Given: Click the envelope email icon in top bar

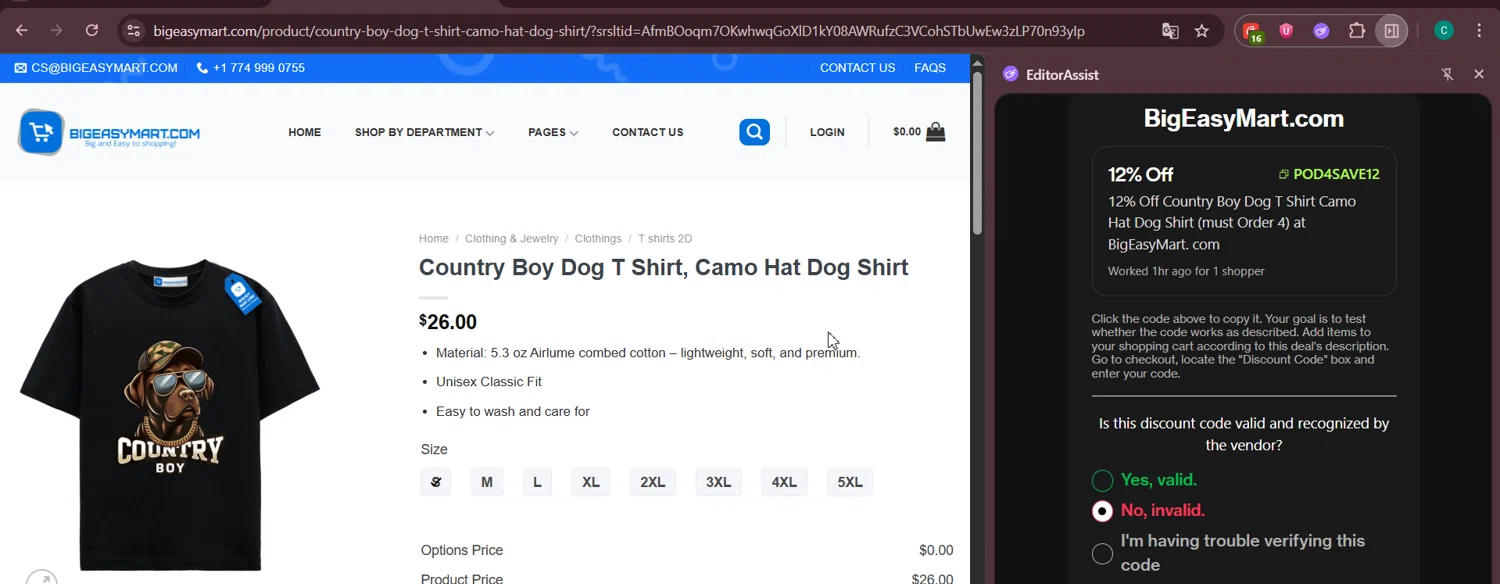Looking at the screenshot, I should 21,68.
